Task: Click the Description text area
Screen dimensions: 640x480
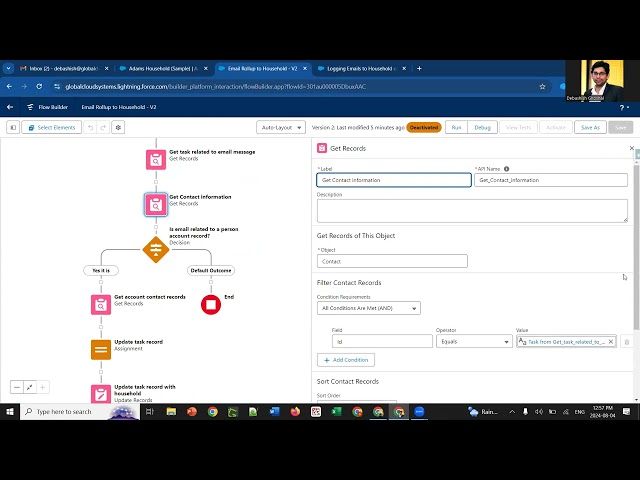Action: click(472, 211)
